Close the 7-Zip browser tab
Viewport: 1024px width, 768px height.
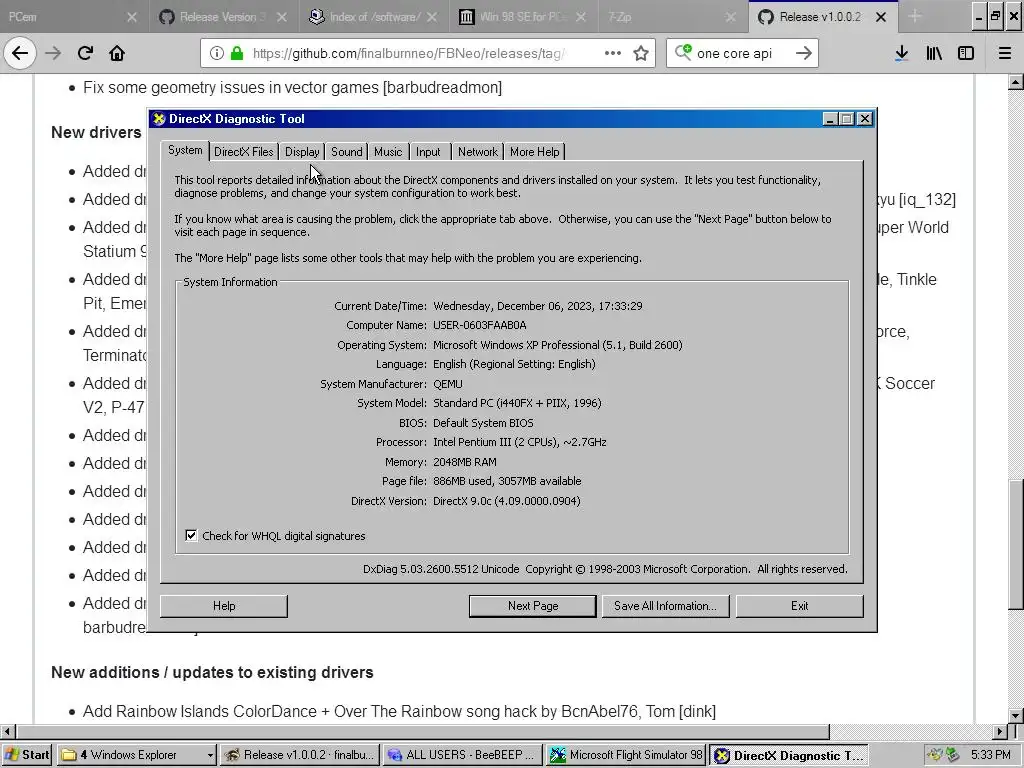[x=731, y=17]
